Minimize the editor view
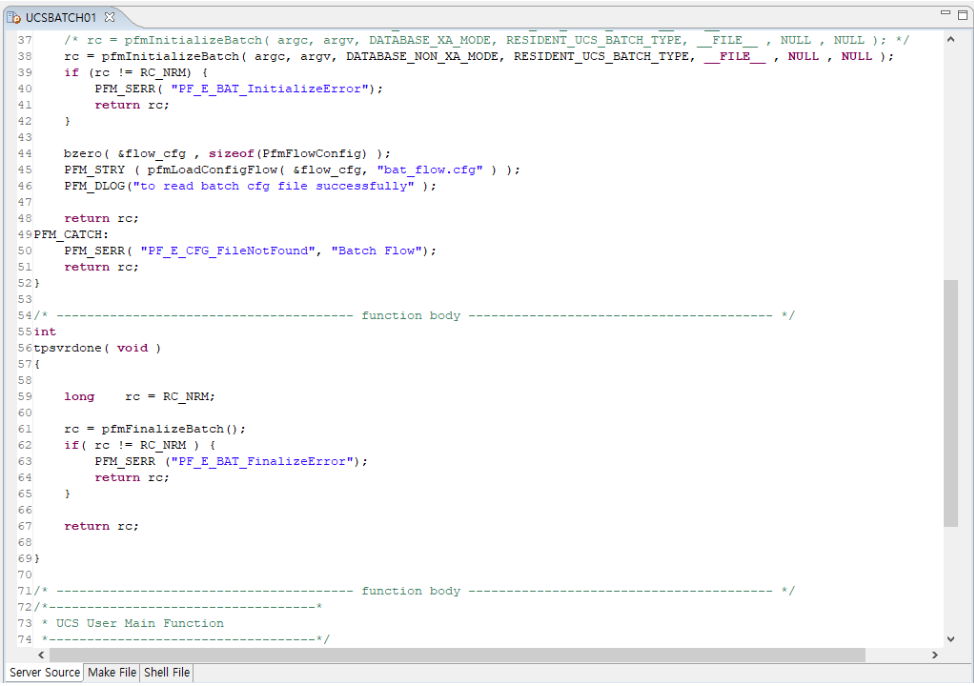The image size is (974, 686). [946, 10]
